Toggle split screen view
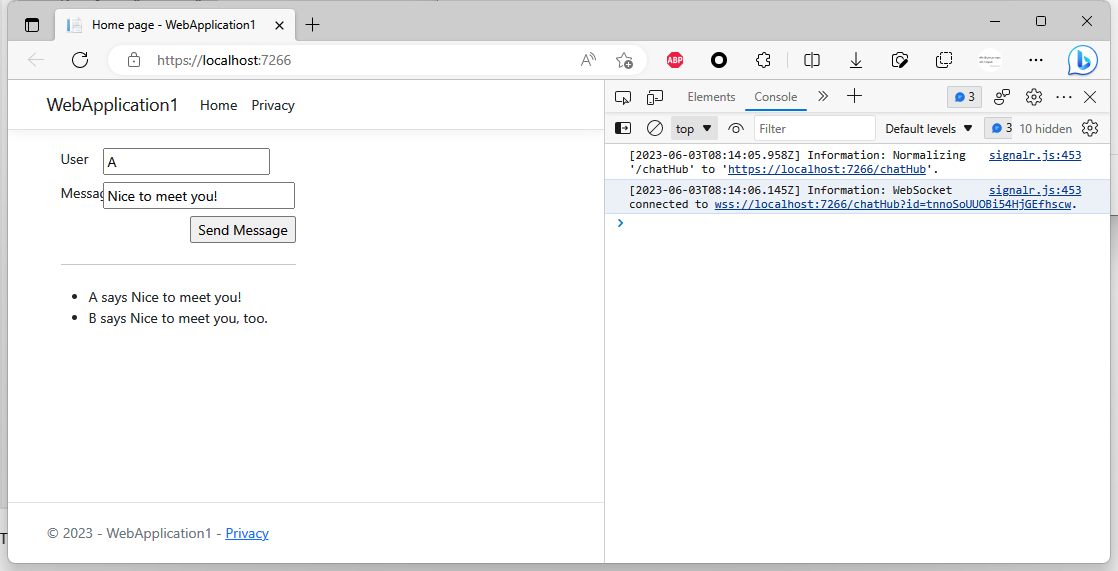Image resolution: width=1118 pixels, height=571 pixels. point(811,60)
